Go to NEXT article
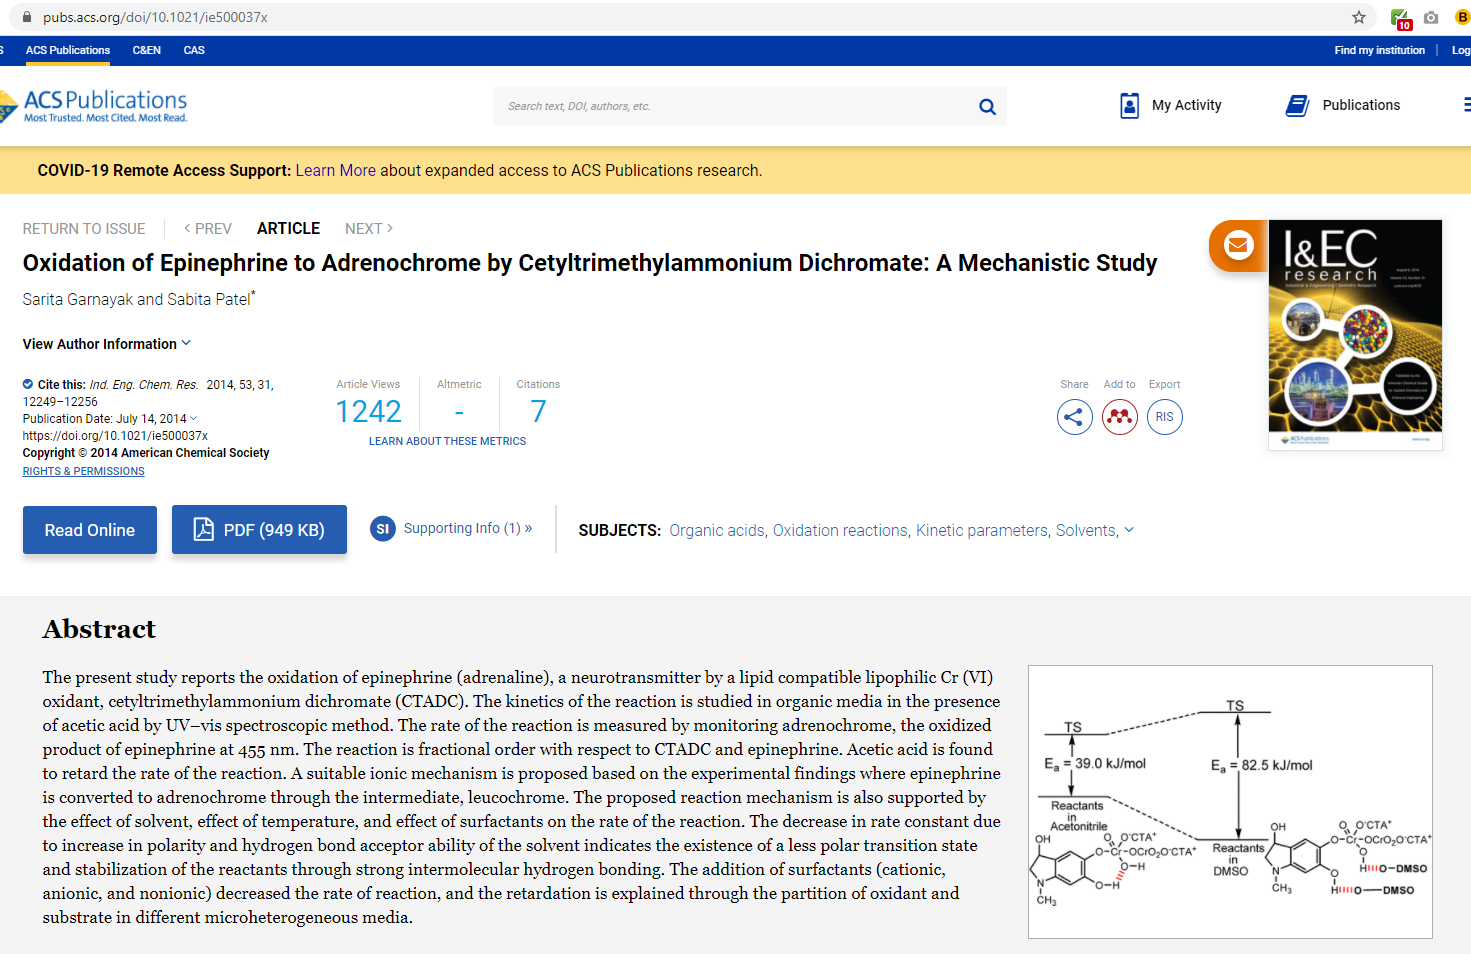 click(369, 229)
